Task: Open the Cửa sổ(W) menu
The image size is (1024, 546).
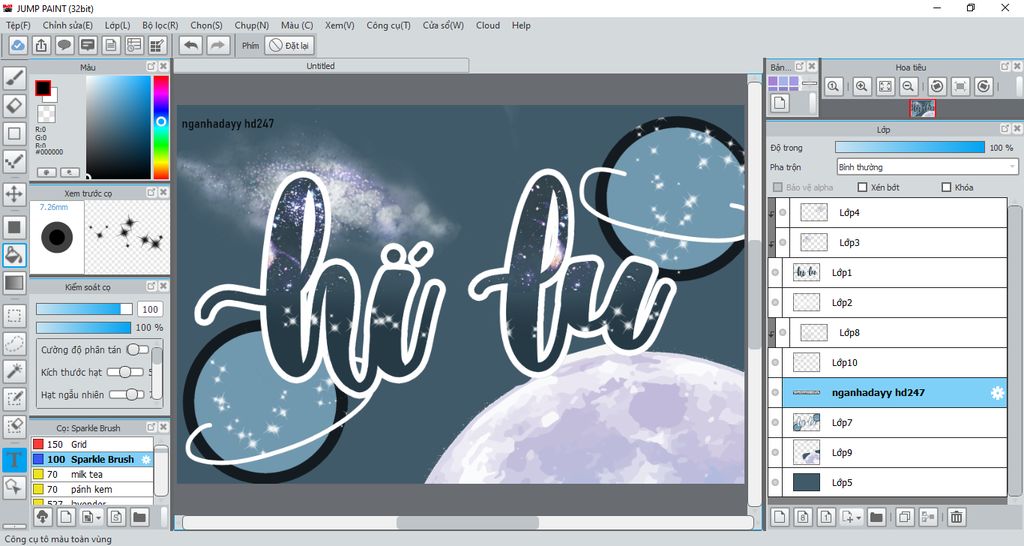Action: click(x=443, y=25)
